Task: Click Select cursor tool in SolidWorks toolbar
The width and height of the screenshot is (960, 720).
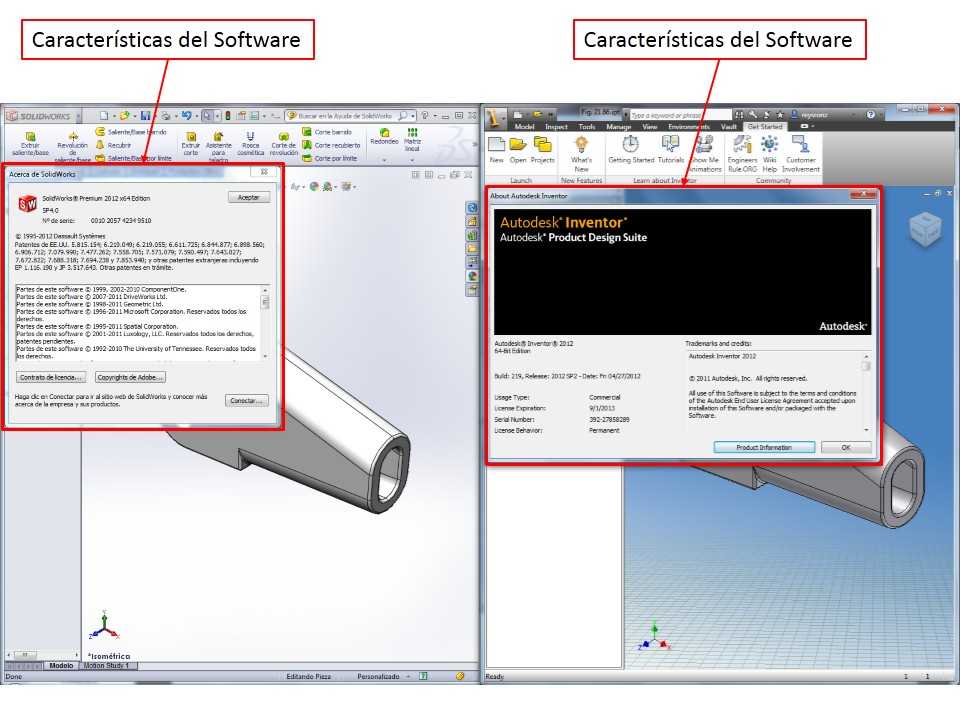Action: (x=208, y=115)
